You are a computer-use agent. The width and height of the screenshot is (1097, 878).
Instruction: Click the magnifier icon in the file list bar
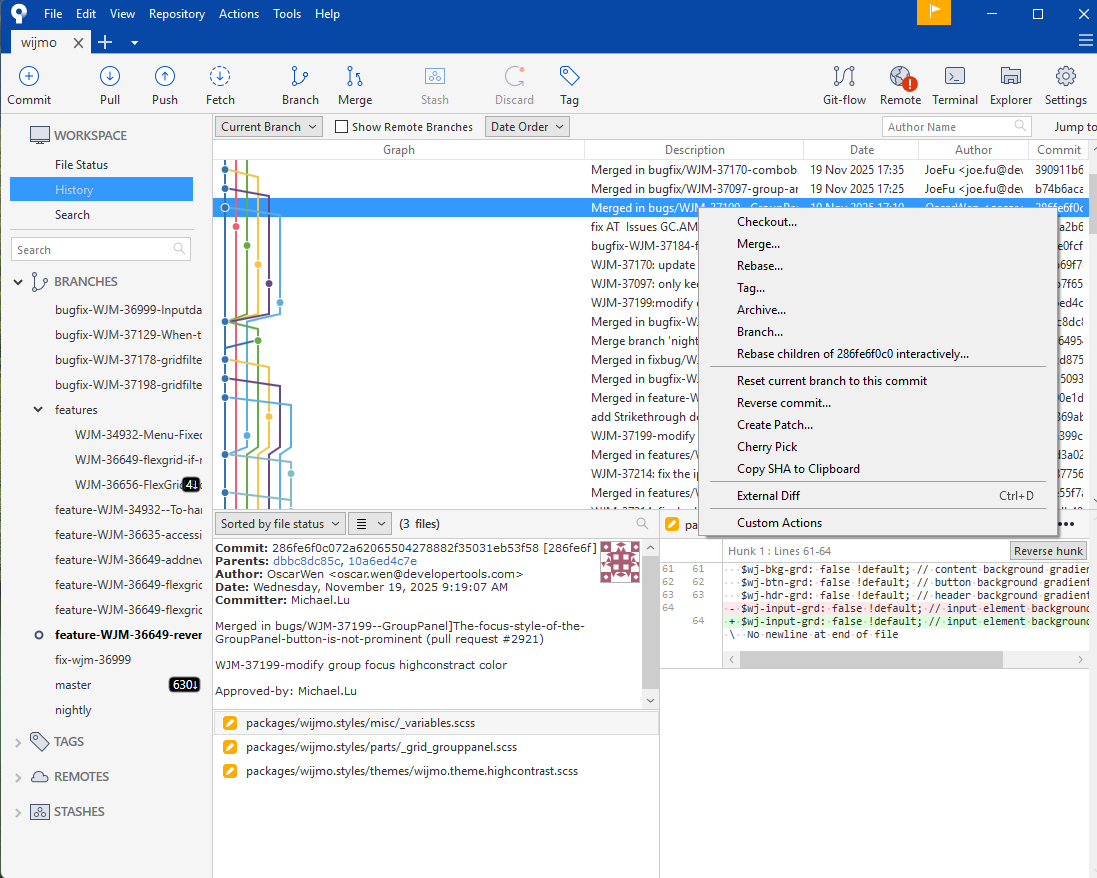[642, 523]
